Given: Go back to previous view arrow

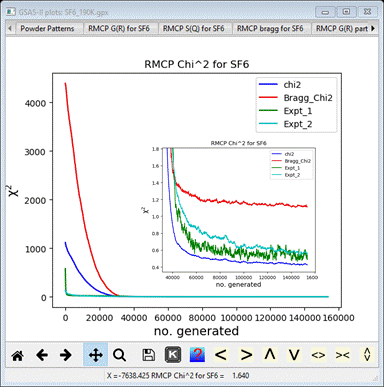Looking at the screenshot, I should 42,355.
